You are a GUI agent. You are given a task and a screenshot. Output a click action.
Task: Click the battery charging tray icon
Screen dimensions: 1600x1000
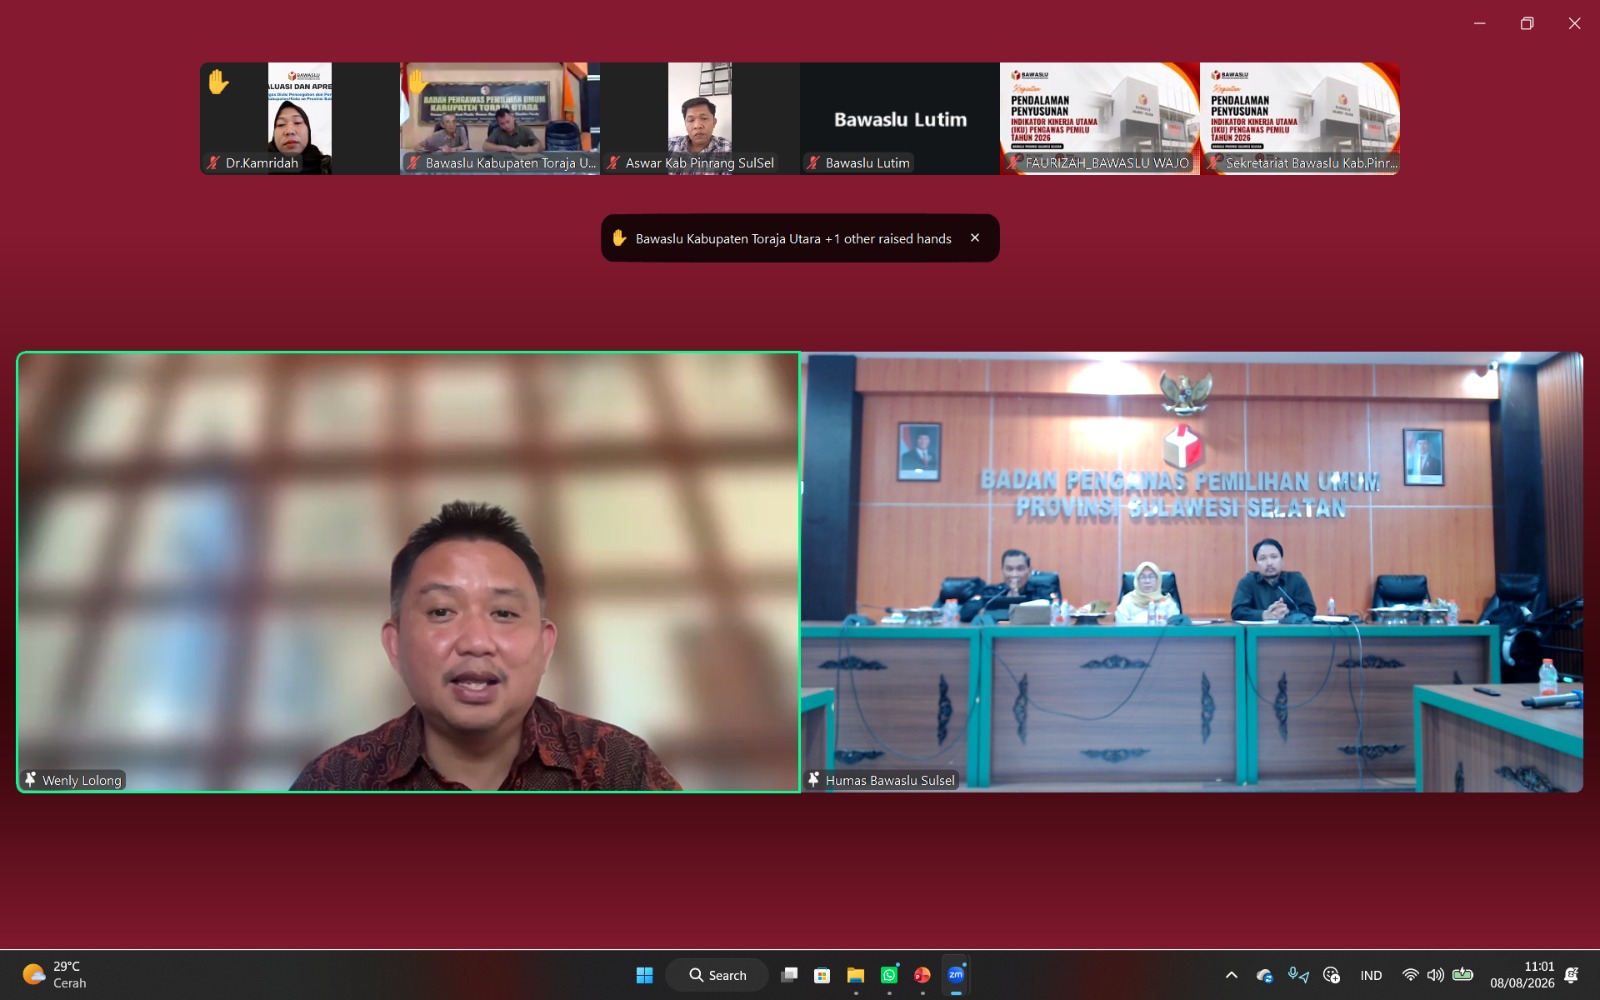(1462, 975)
